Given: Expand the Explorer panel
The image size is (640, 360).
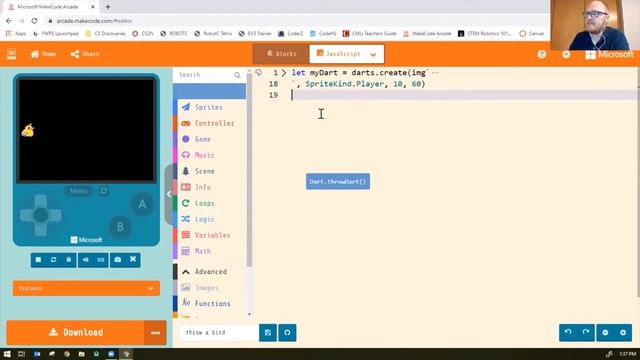Looking at the screenshot, I should point(86,288).
